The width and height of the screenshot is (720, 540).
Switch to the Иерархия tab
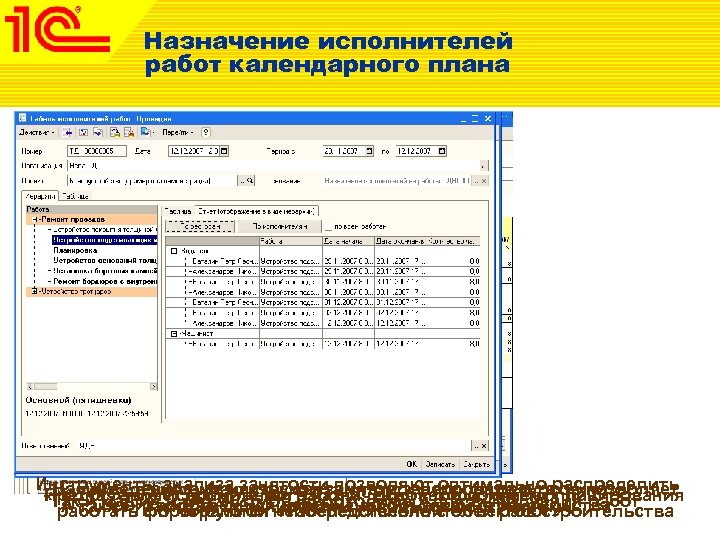coord(40,196)
